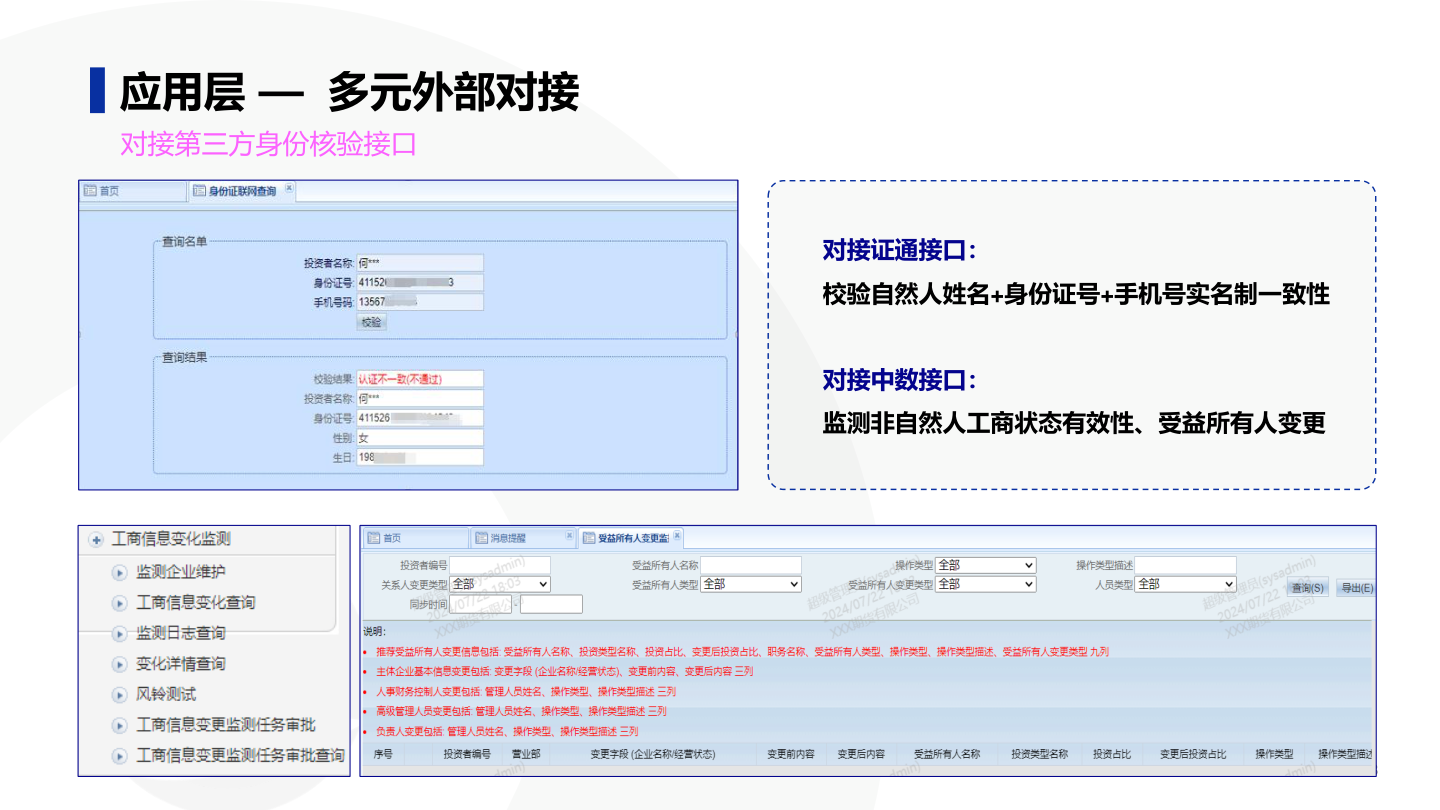The height and width of the screenshot is (810, 1440).
Task: Focus the 手机号码 input field
Action: click(420, 302)
